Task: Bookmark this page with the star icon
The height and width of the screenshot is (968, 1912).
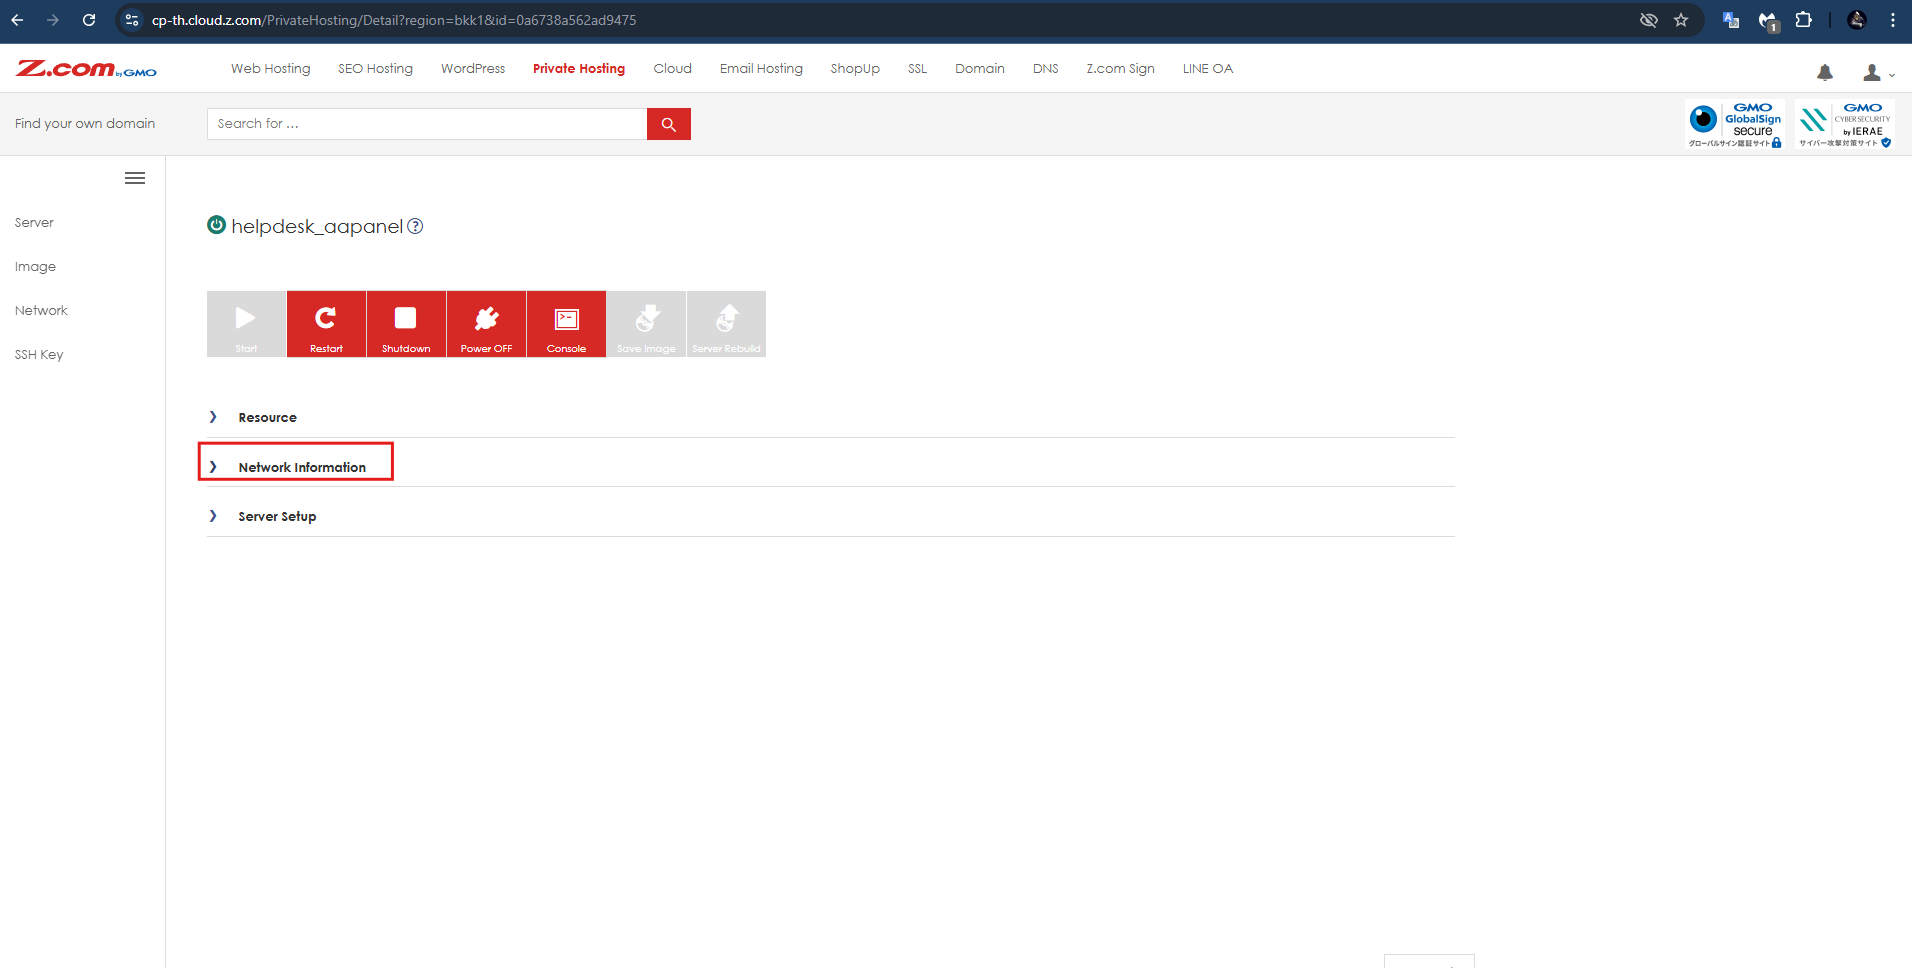Action: click(x=1681, y=20)
